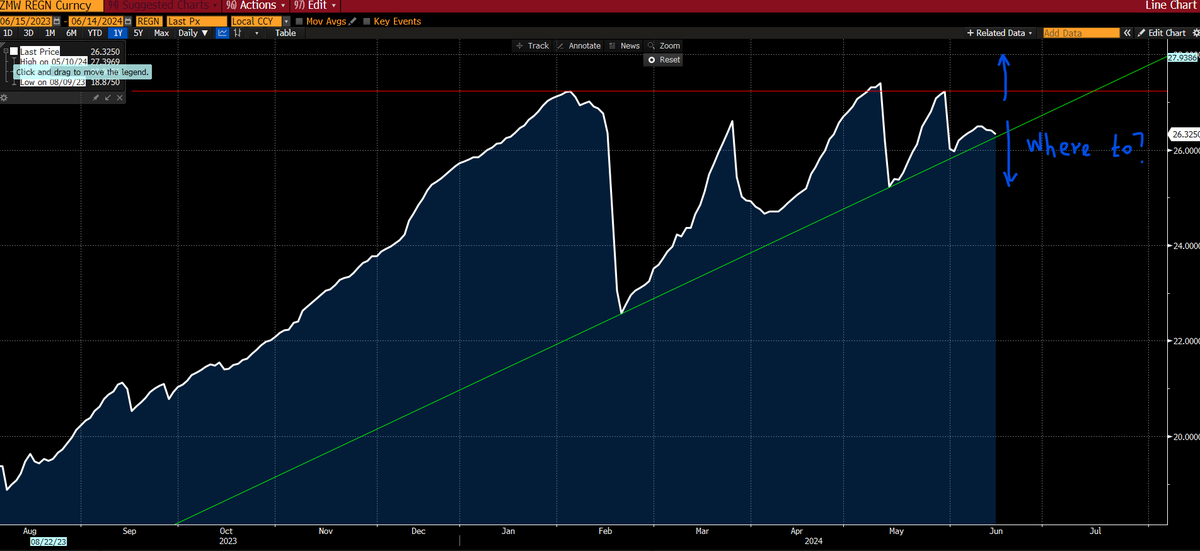Click the Mov Avgs pencil edit icon
This screenshot has width=1200, height=551.
352,21
